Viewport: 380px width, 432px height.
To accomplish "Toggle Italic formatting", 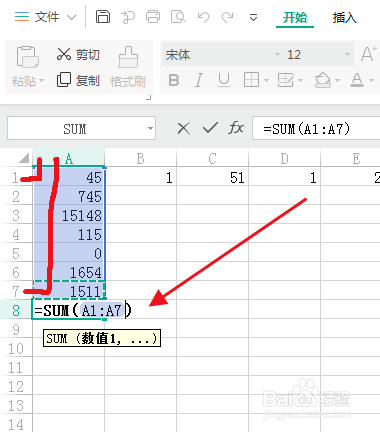I will tap(199, 80).
